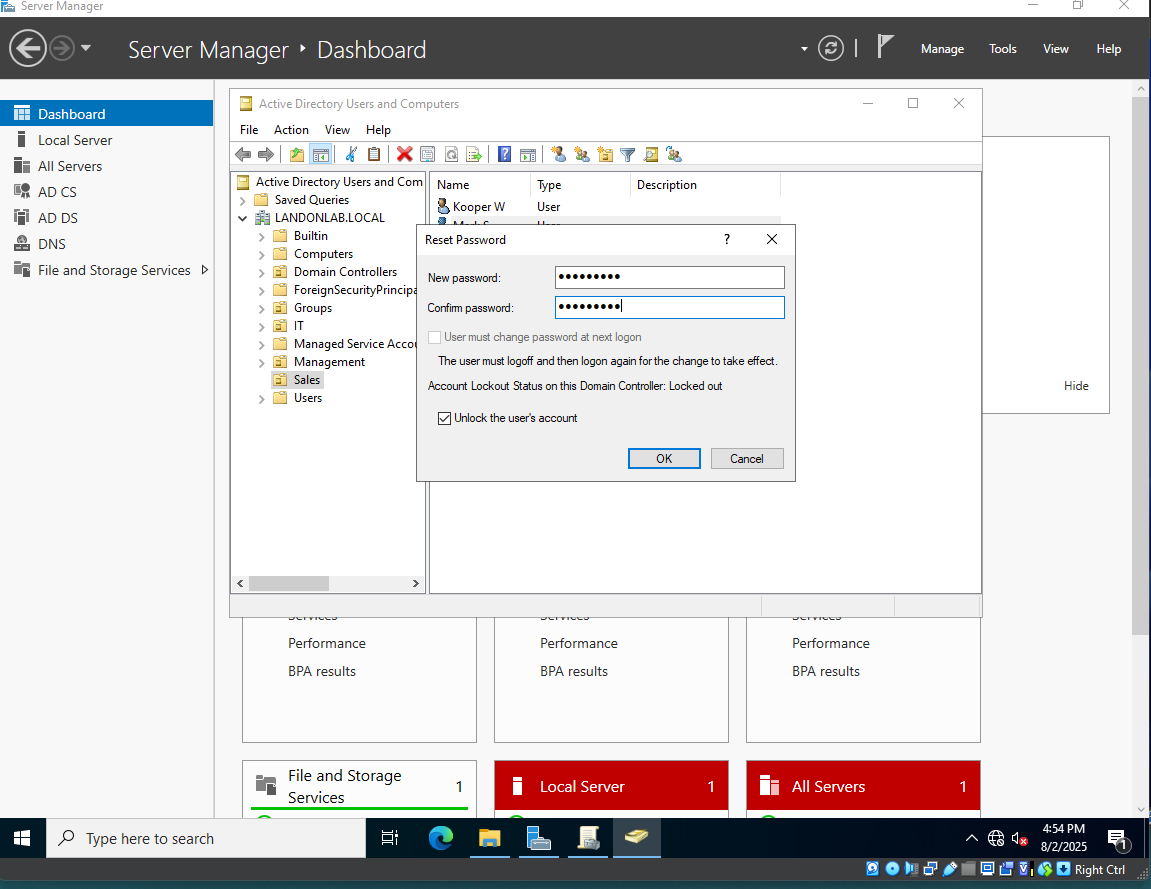Open Task View on the taskbar
Screen dimensions: 1151x889
(390, 838)
